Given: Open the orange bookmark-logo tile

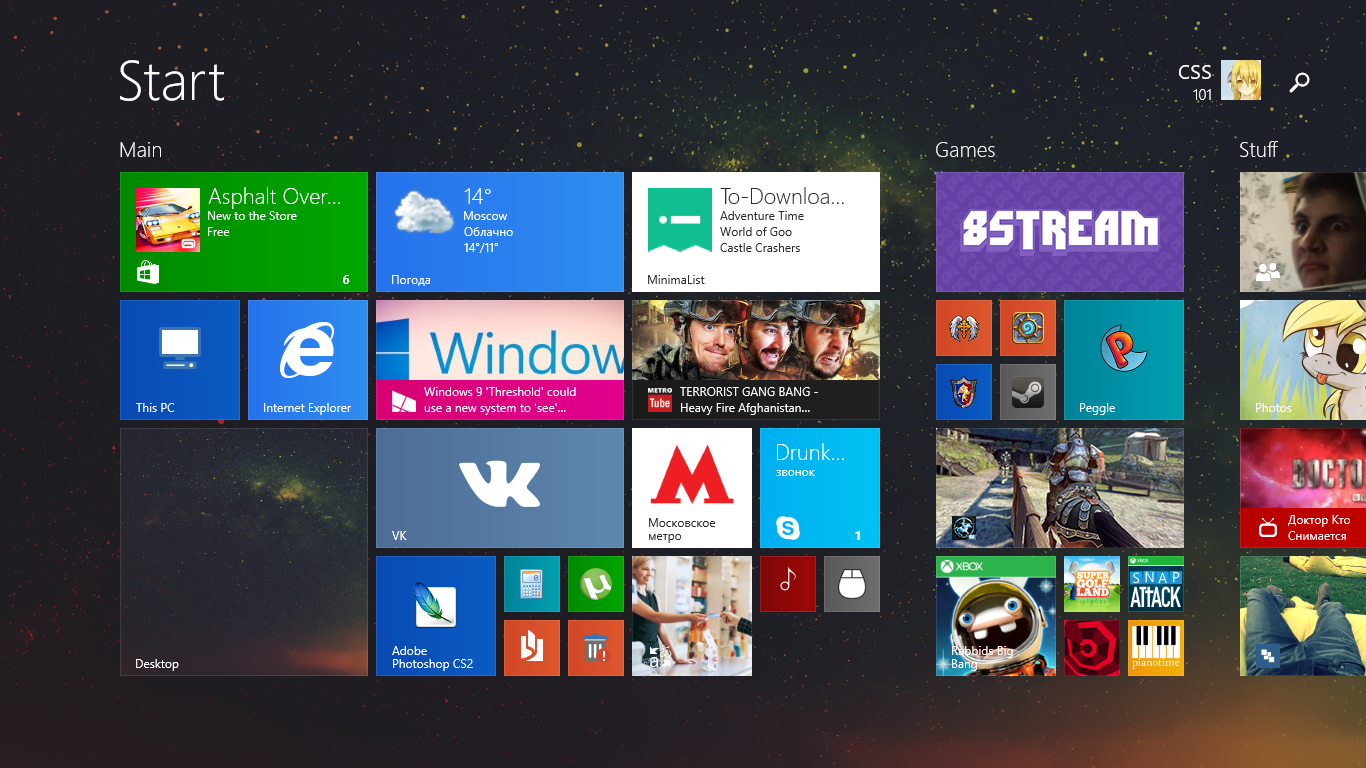Looking at the screenshot, I should [532, 648].
